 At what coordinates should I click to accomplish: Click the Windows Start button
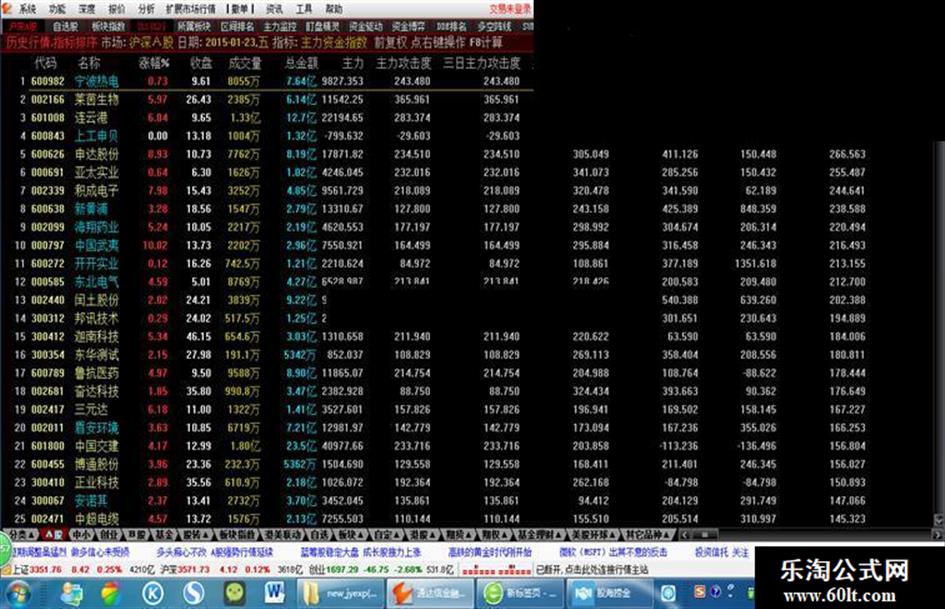tap(18, 594)
